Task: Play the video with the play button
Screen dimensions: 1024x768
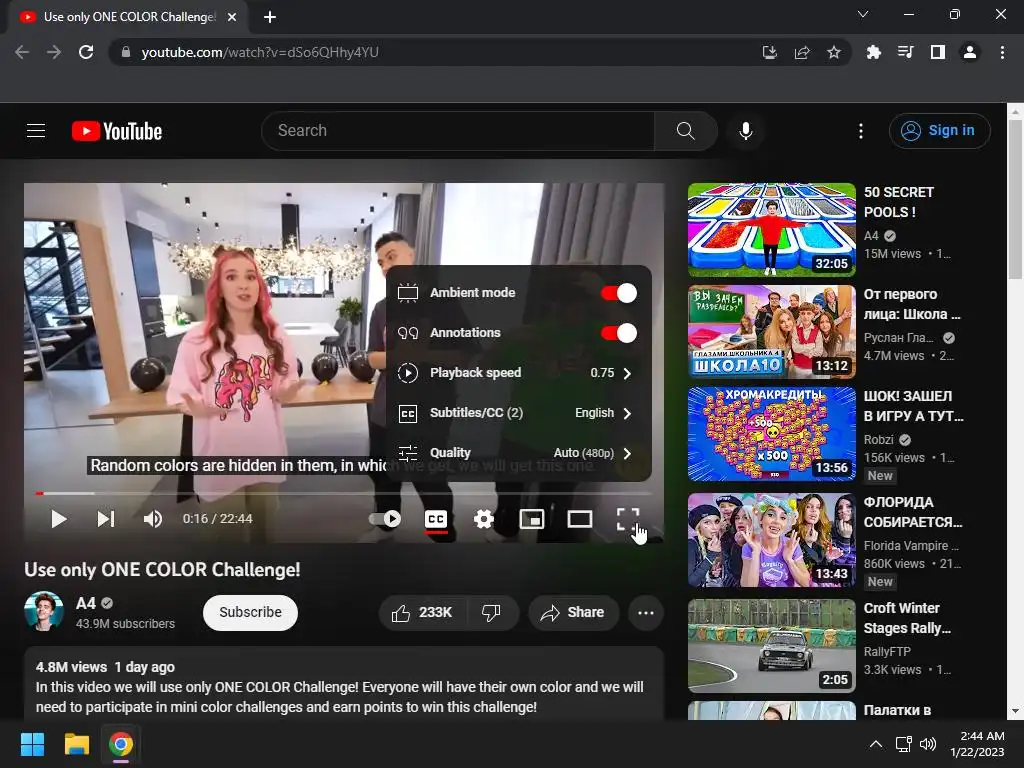Action: (59, 519)
